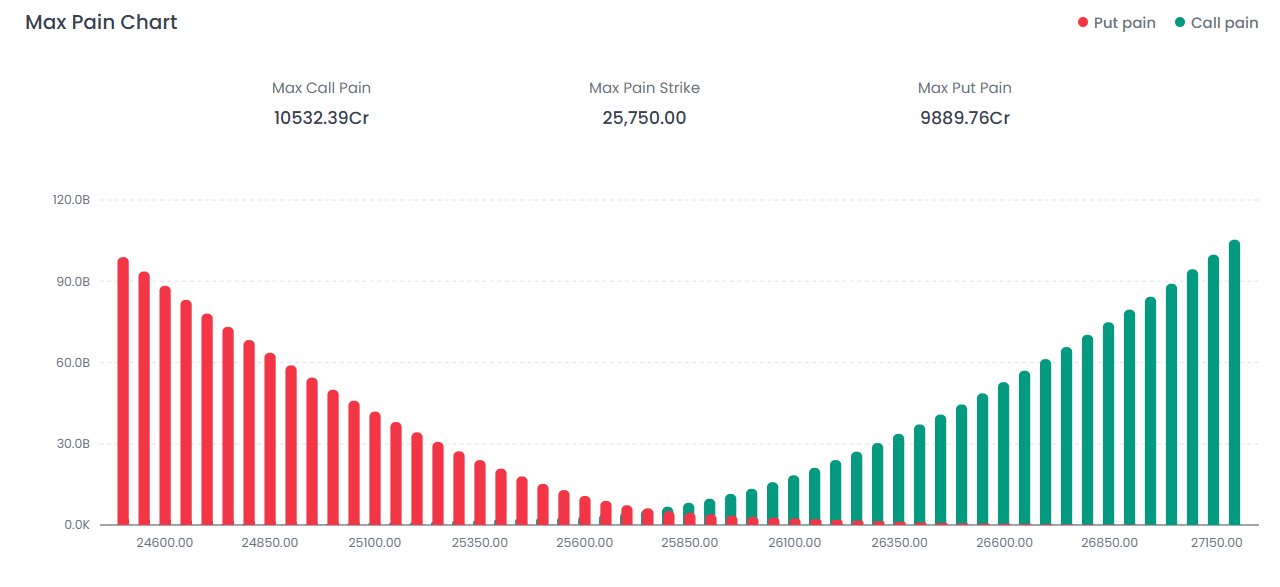
Task: Click the 25600.00 x-axis label
Action: [585, 543]
